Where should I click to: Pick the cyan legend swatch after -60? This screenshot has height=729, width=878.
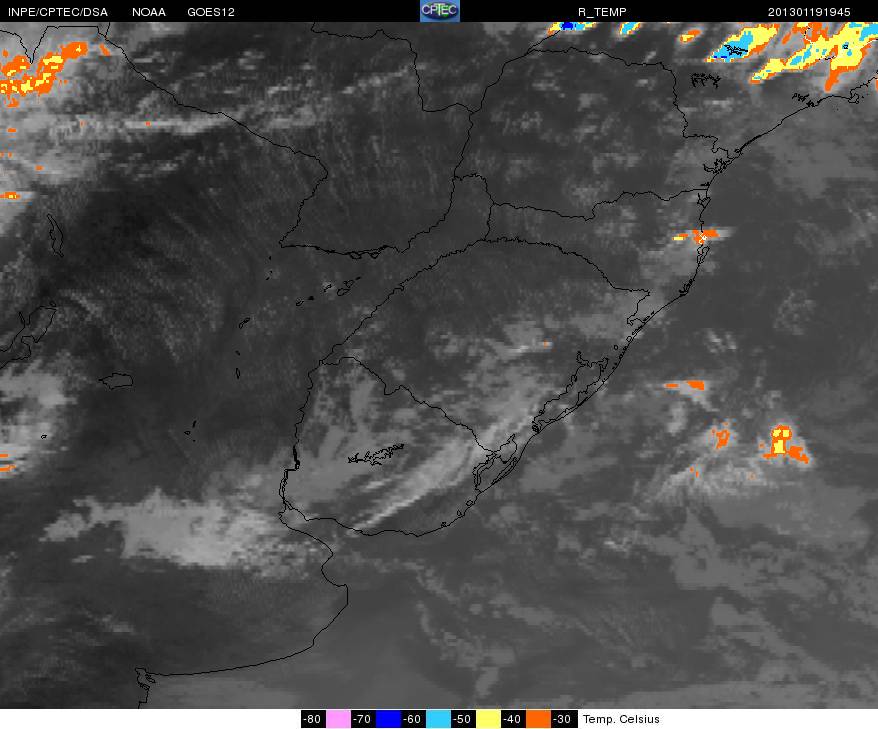coord(438,719)
